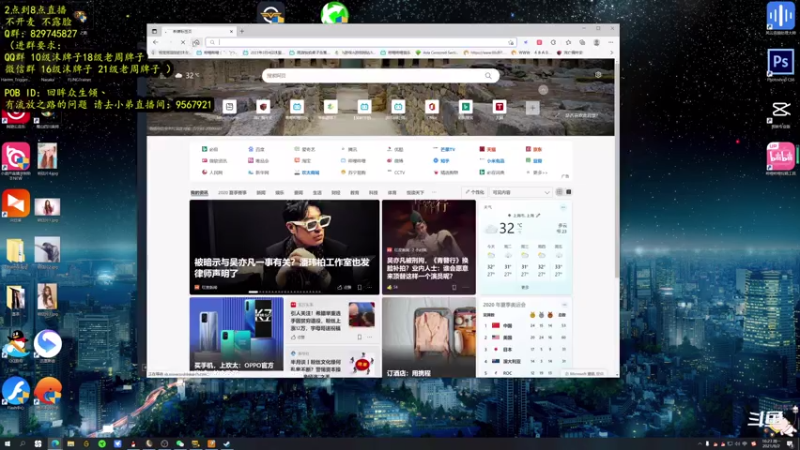Open a new browser tab with plus button
The height and width of the screenshot is (450, 800).
tap(242, 31)
